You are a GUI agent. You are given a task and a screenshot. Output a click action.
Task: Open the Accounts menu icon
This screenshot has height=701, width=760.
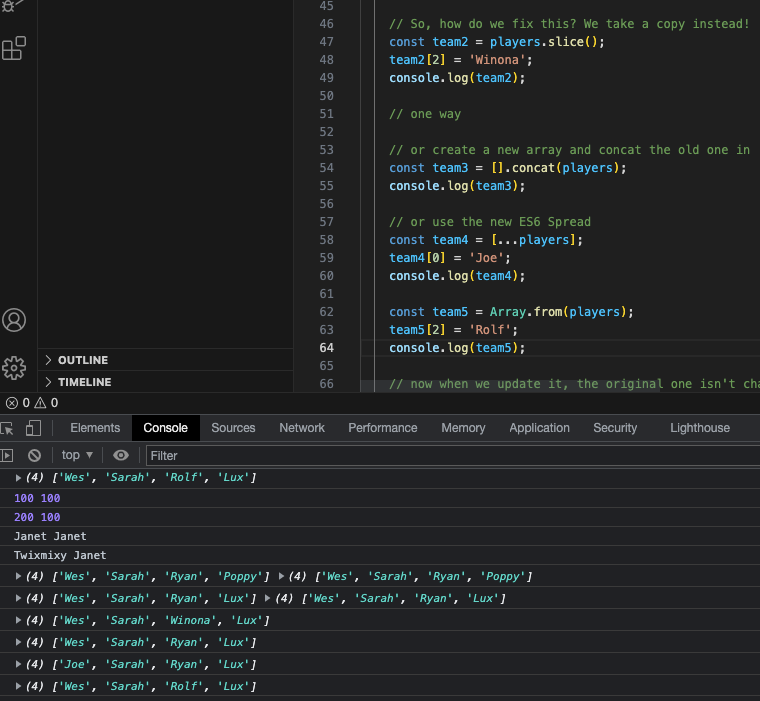coord(14,320)
